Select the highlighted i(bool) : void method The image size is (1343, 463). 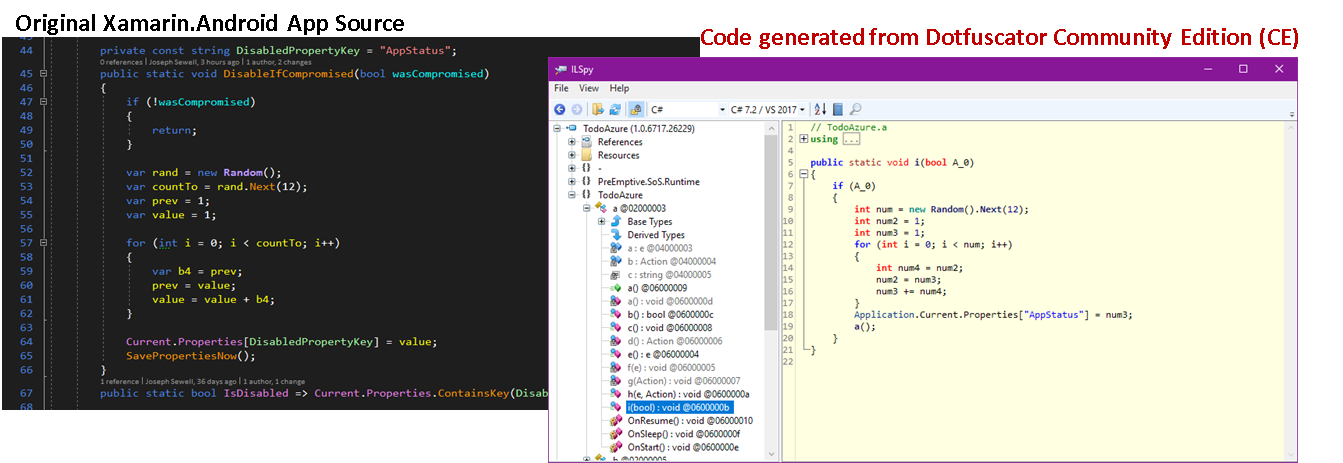pos(679,408)
